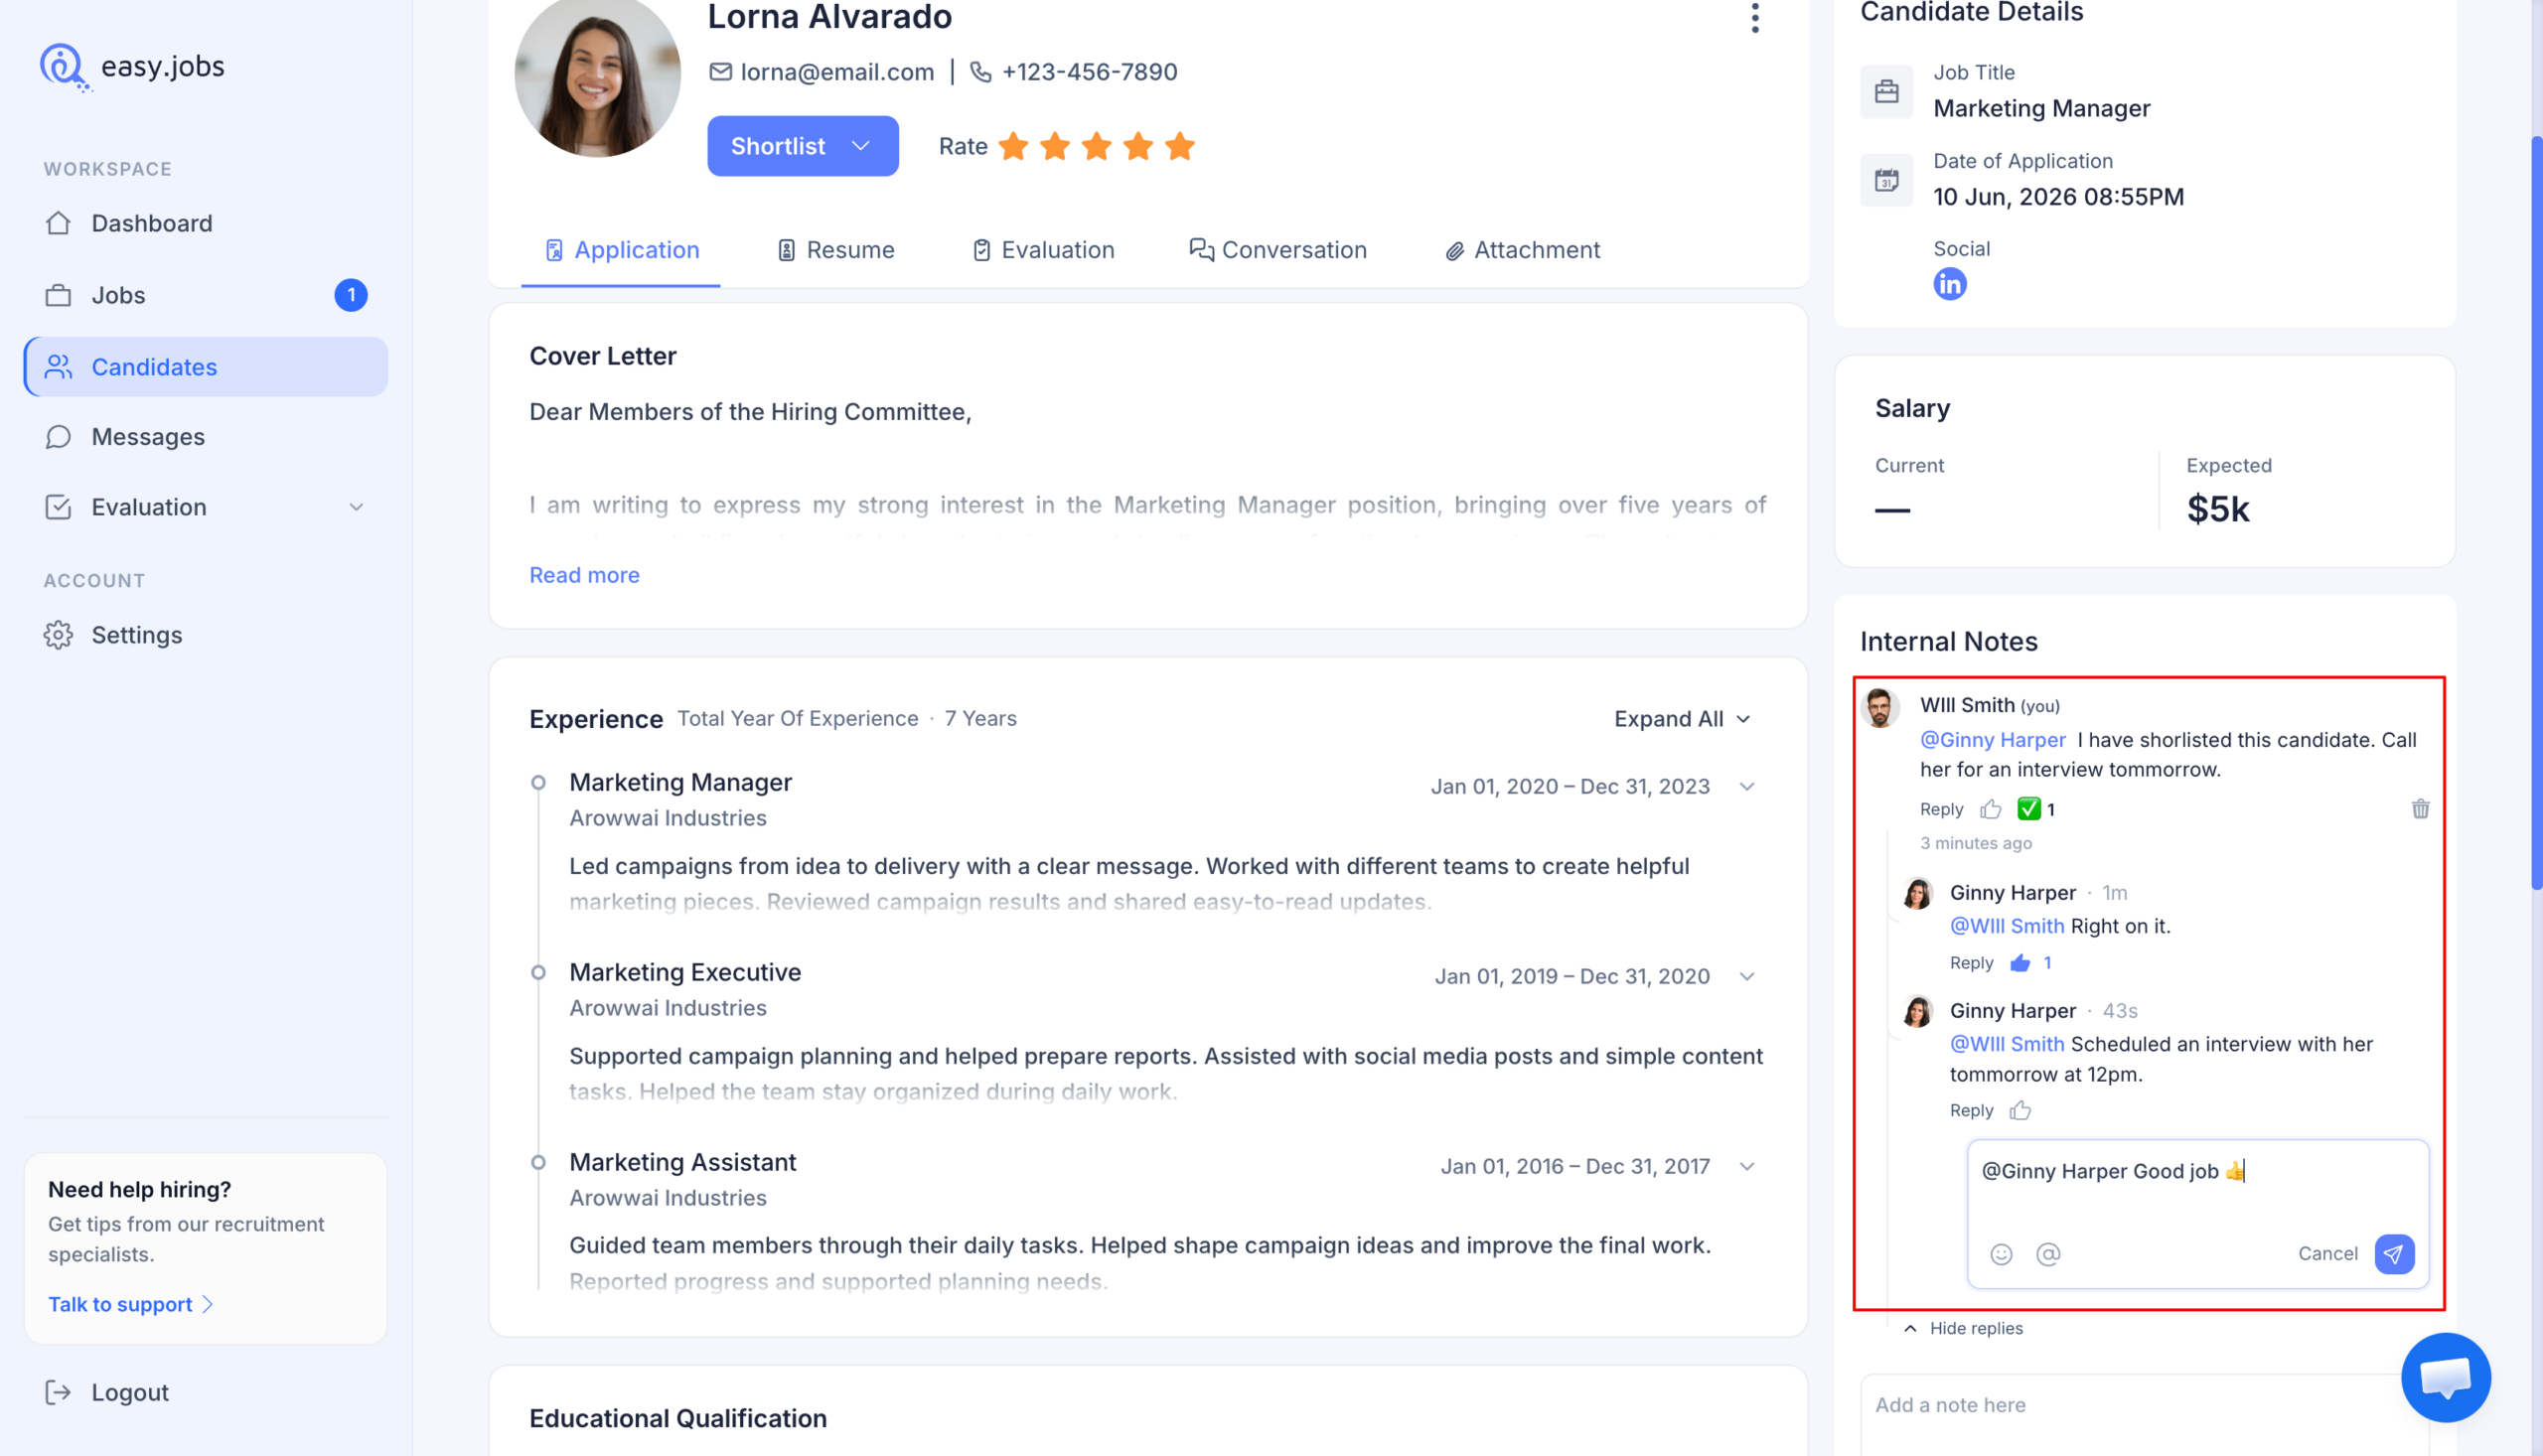Viewport: 2543px width, 1456px height.
Task: Click Lorna Alvarado's profile photo
Action: pos(597,74)
